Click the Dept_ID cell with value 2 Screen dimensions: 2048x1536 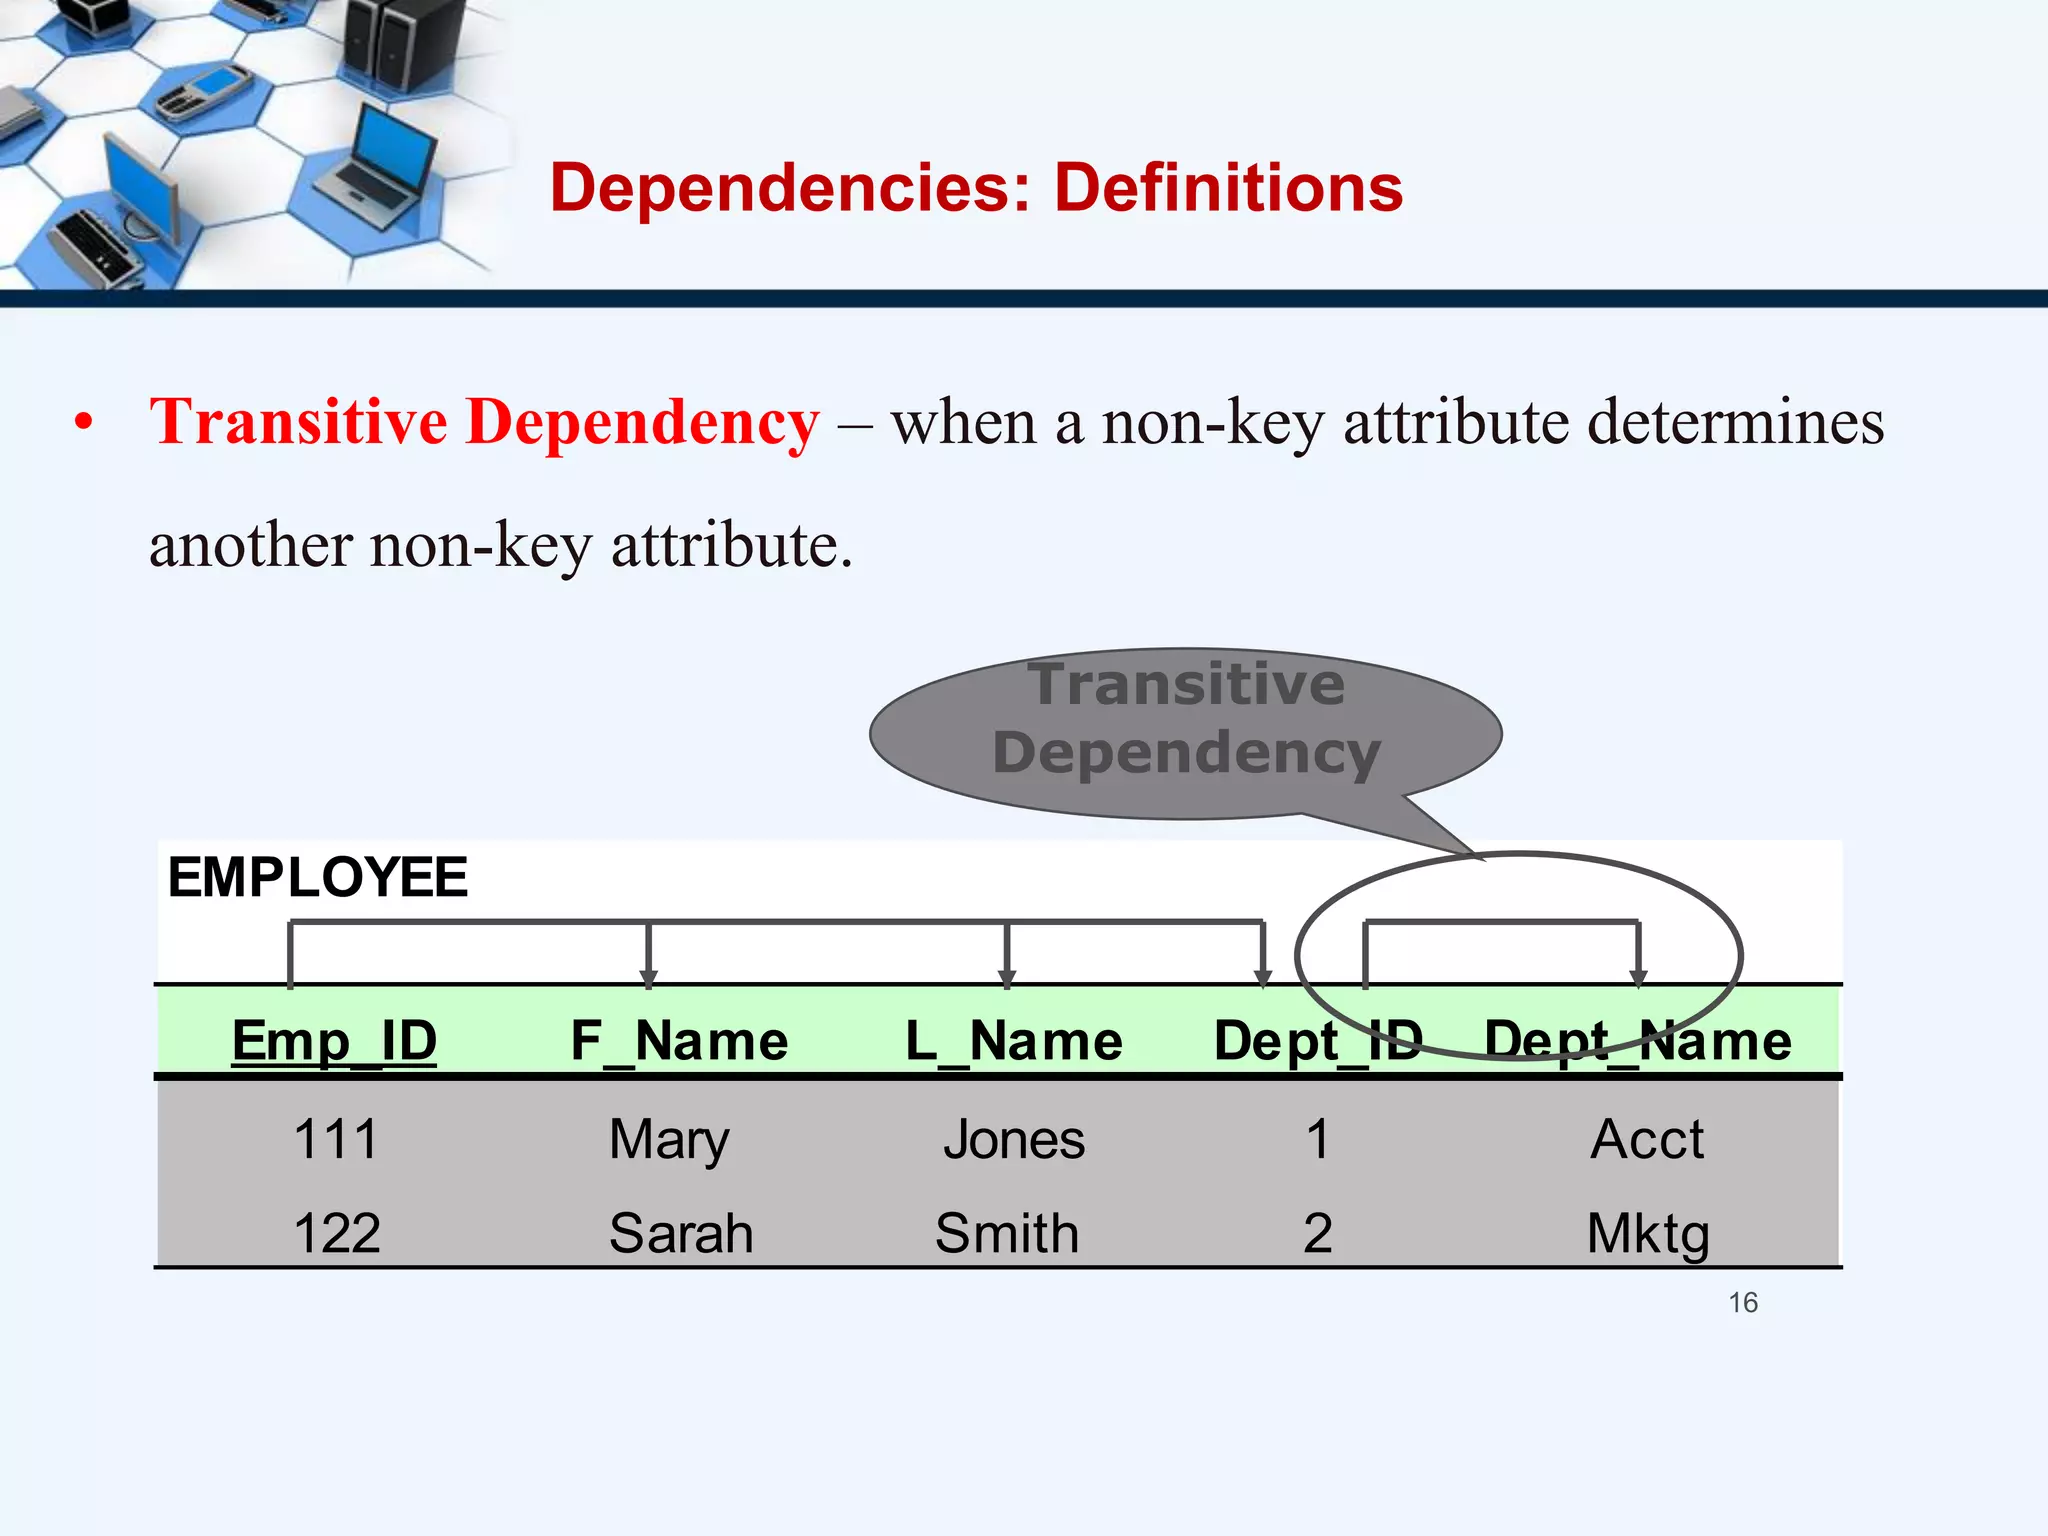pos(1318,1233)
